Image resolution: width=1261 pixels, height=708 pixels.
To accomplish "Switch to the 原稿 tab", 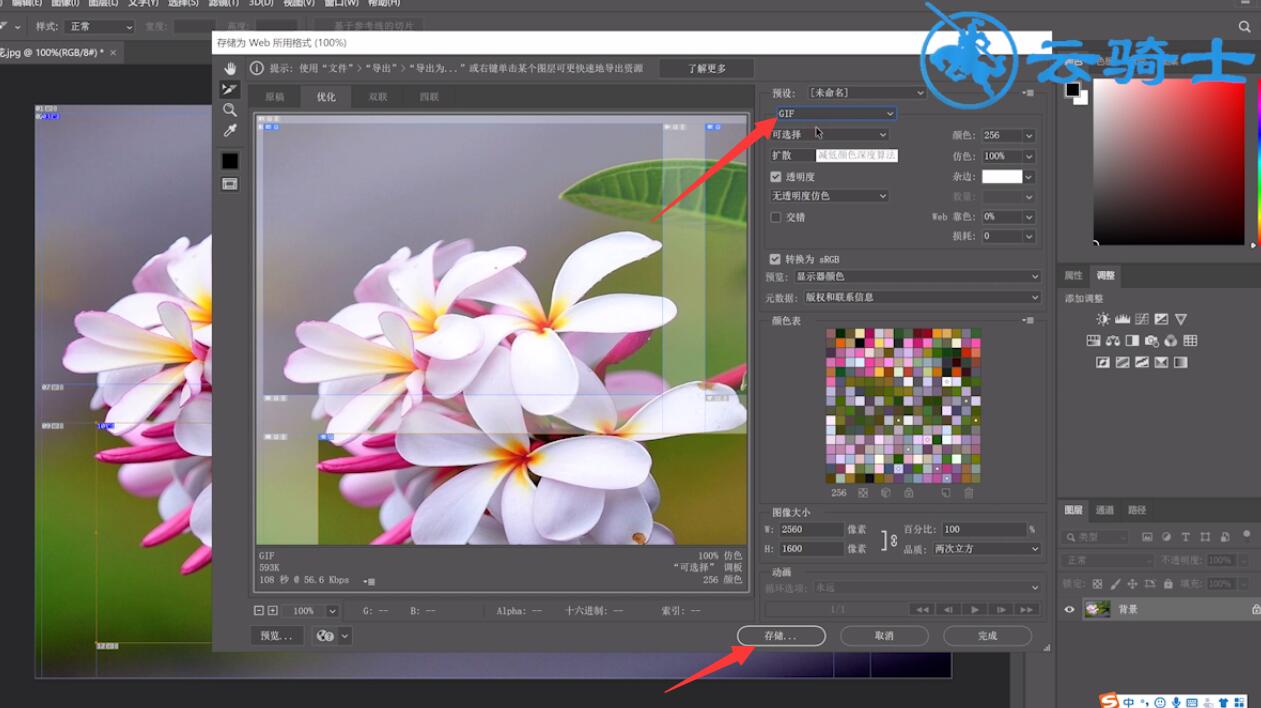I will click(274, 97).
